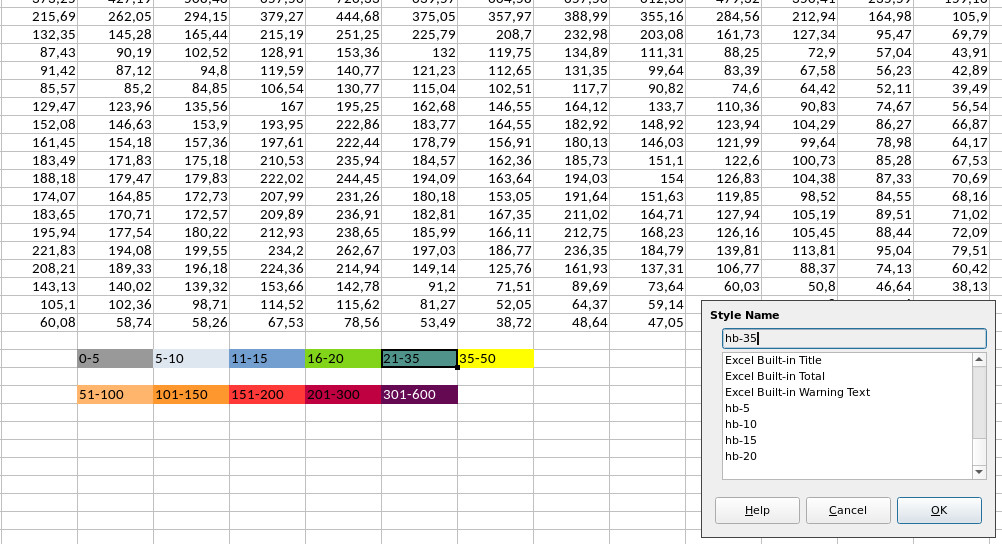Click the yellow '35-50' legend cell
This screenshot has height=544, width=1002.
tap(495, 358)
